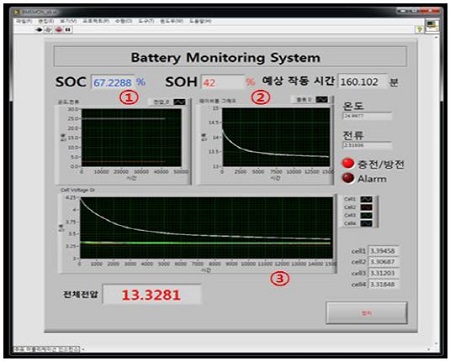Click the SOH value field showing 42
Viewport: 450px width, 361px height.
(222, 82)
